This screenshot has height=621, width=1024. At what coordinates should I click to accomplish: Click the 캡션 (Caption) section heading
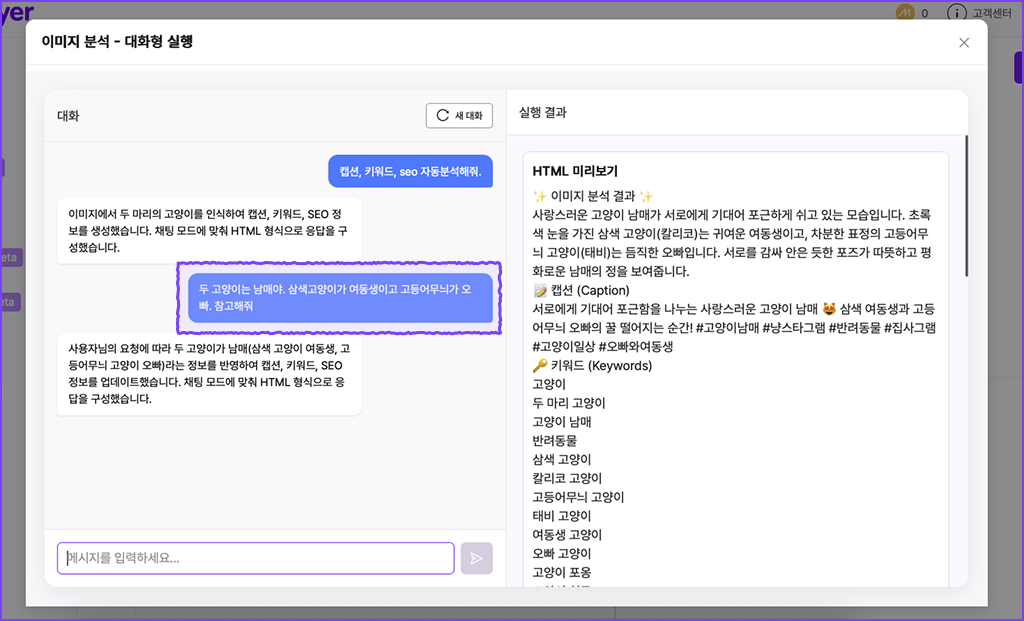click(584, 290)
